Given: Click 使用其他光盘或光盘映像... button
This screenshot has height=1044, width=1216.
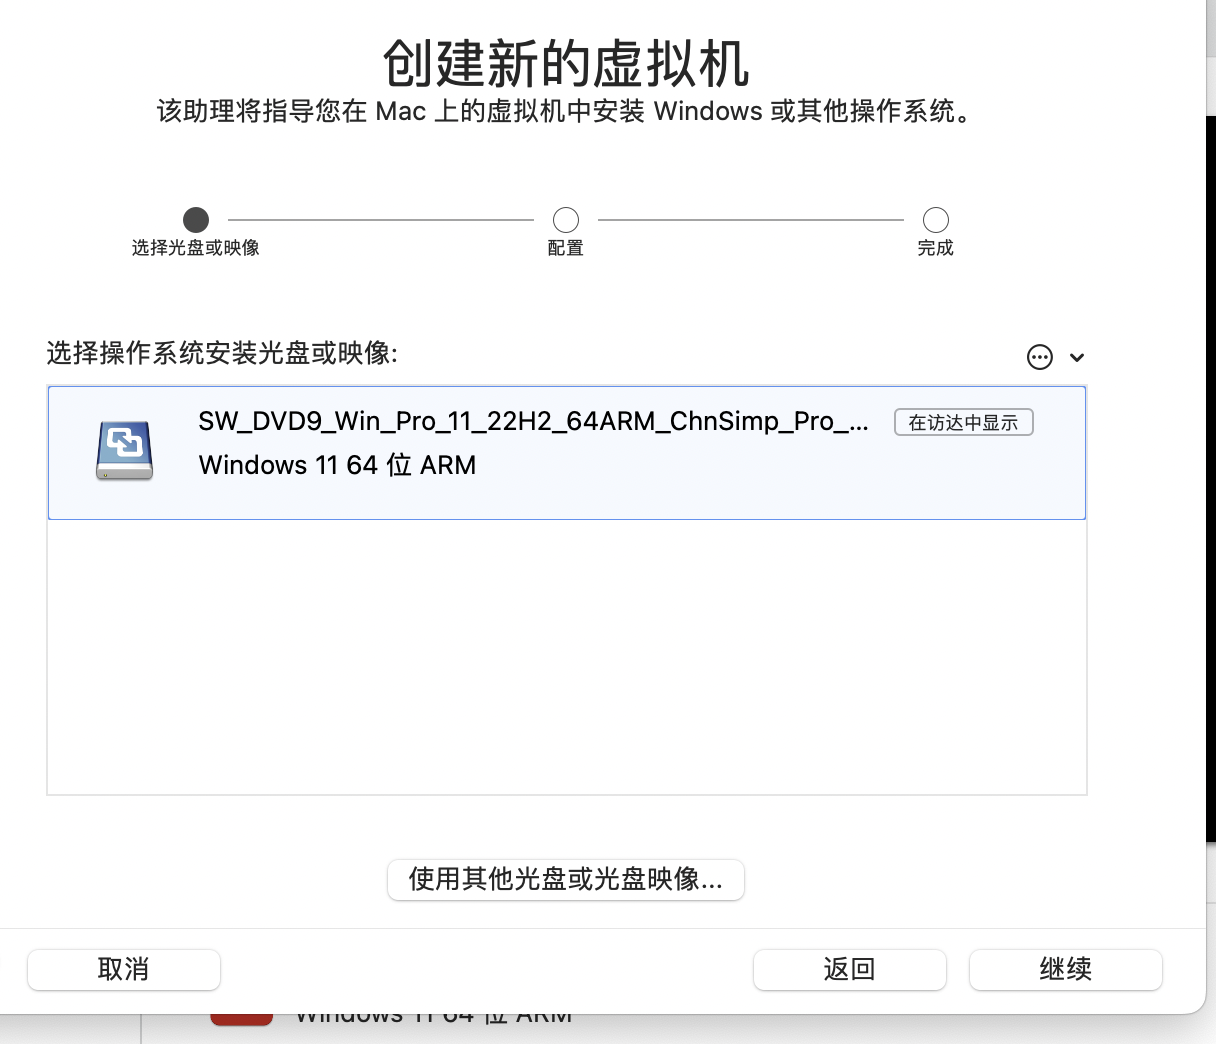Looking at the screenshot, I should coord(566,880).
